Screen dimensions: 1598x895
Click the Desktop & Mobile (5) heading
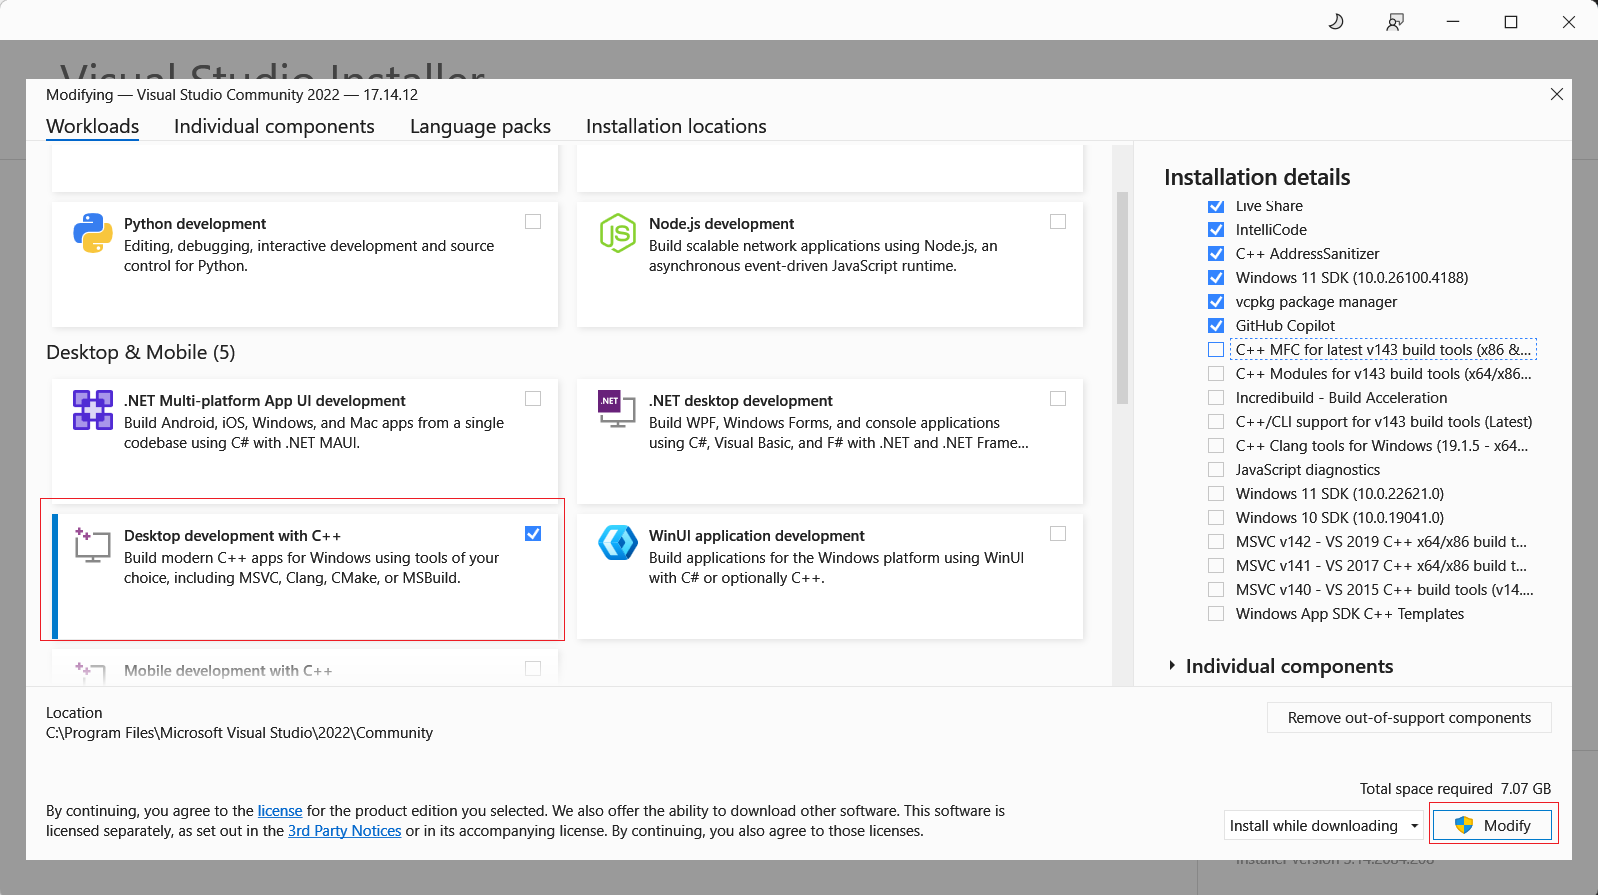point(141,353)
